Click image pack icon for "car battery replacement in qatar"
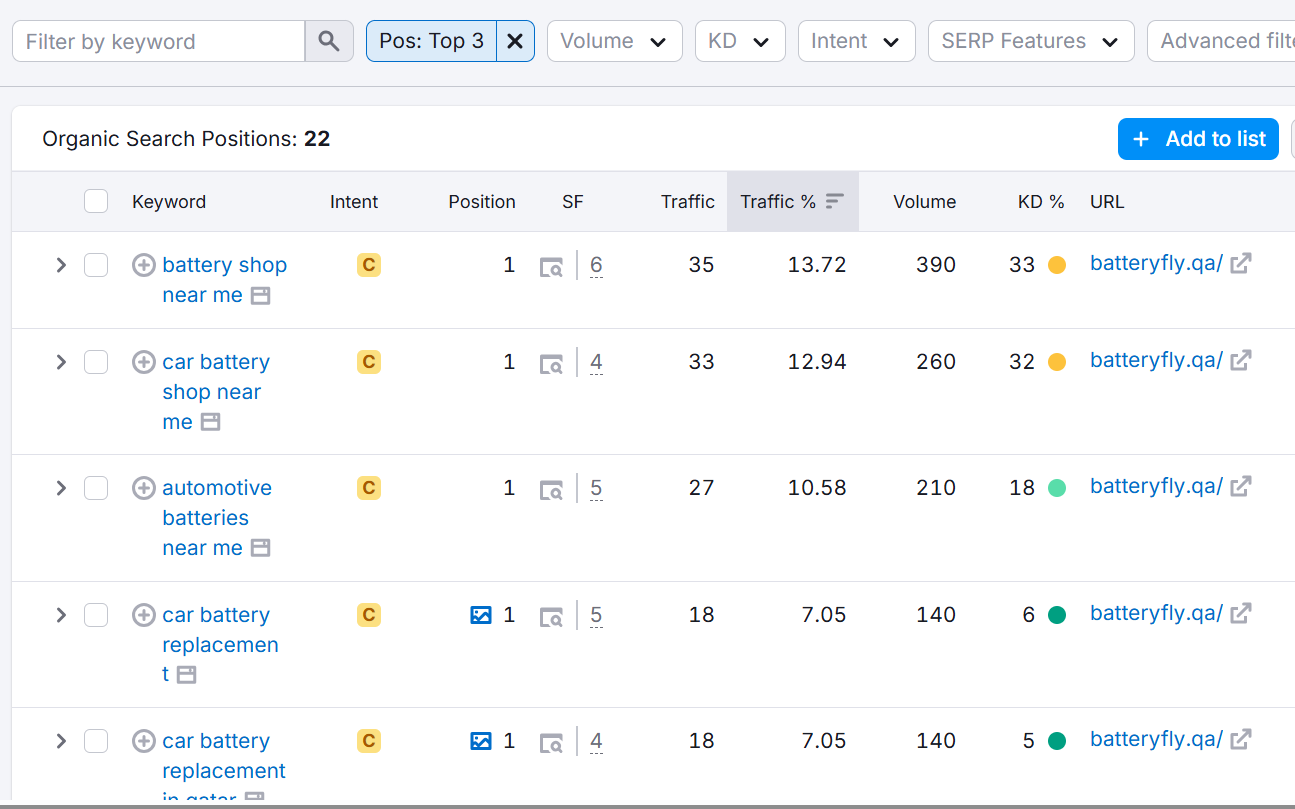This screenshot has width=1295, height=809. pos(481,741)
